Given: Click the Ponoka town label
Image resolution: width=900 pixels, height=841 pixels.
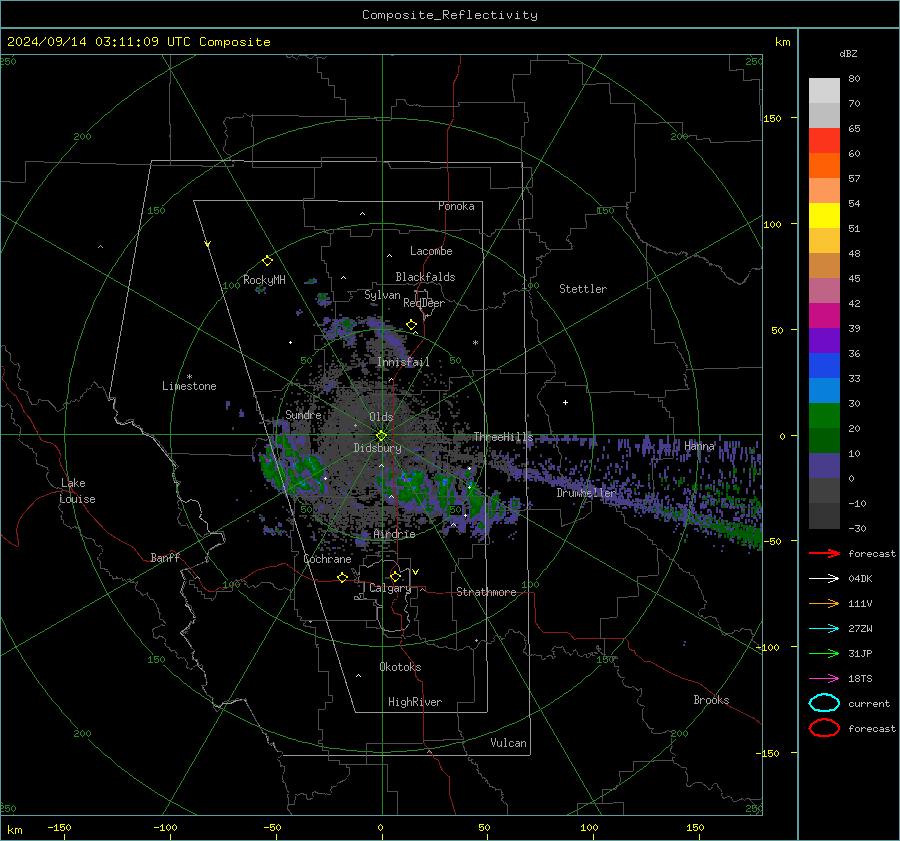Looking at the screenshot, I should 456,206.
